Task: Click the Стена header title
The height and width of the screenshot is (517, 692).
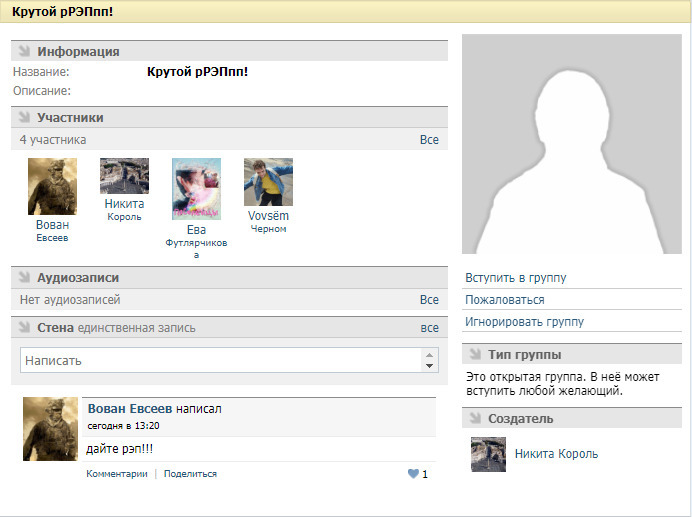Action: [55, 328]
